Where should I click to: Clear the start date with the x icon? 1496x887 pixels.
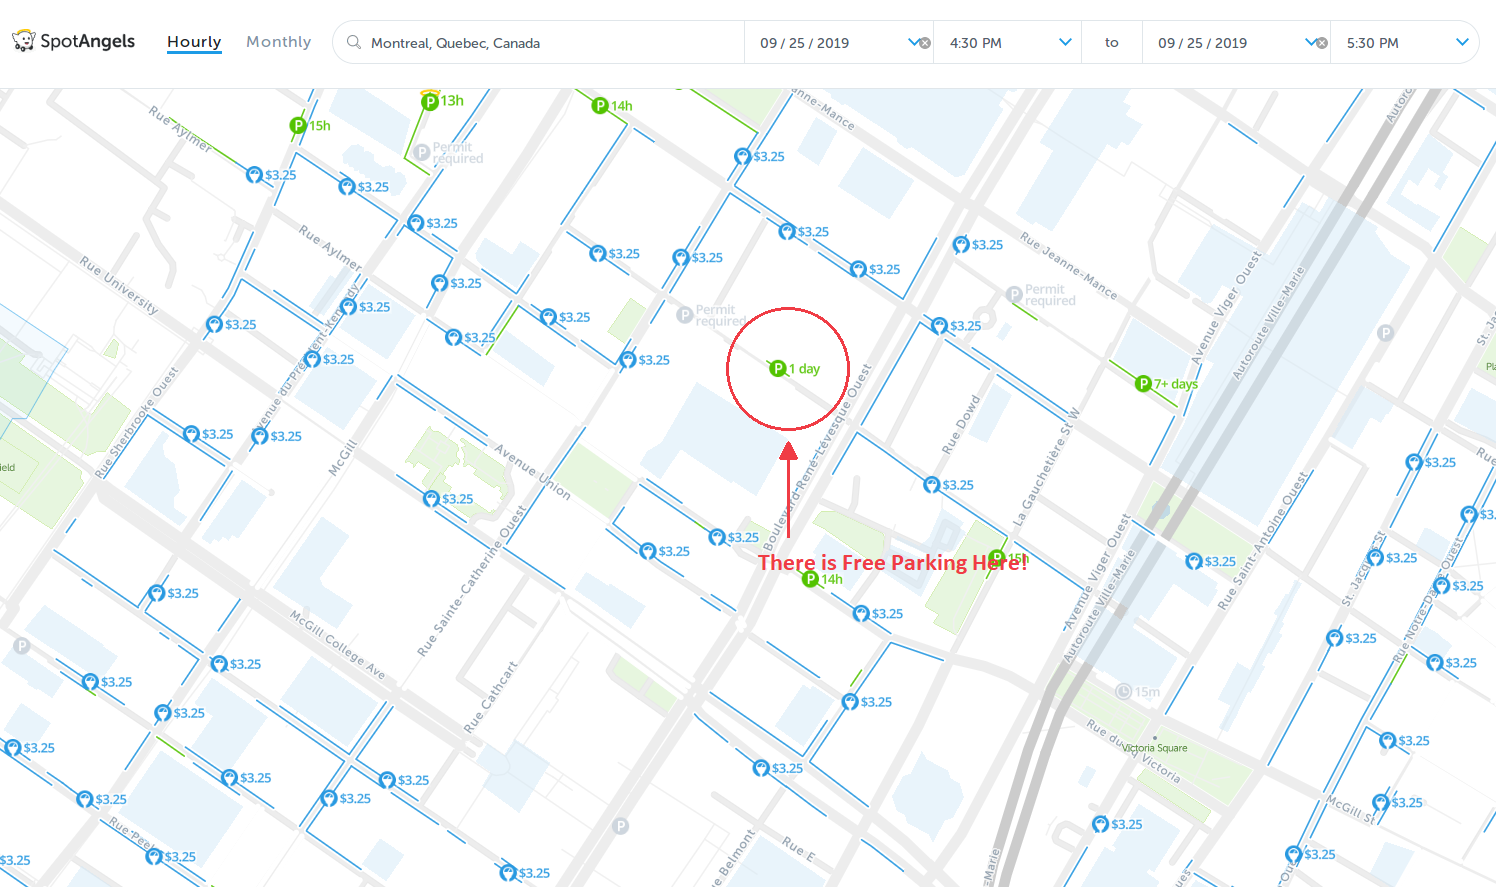point(925,43)
